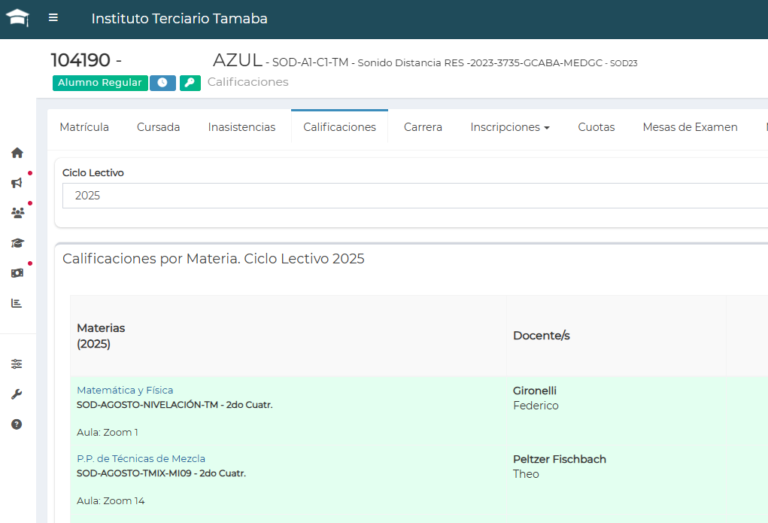Viewport: 768px width, 523px height.
Task: Open the sliders settings icon in sidebar
Action: click(x=17, y=364)
